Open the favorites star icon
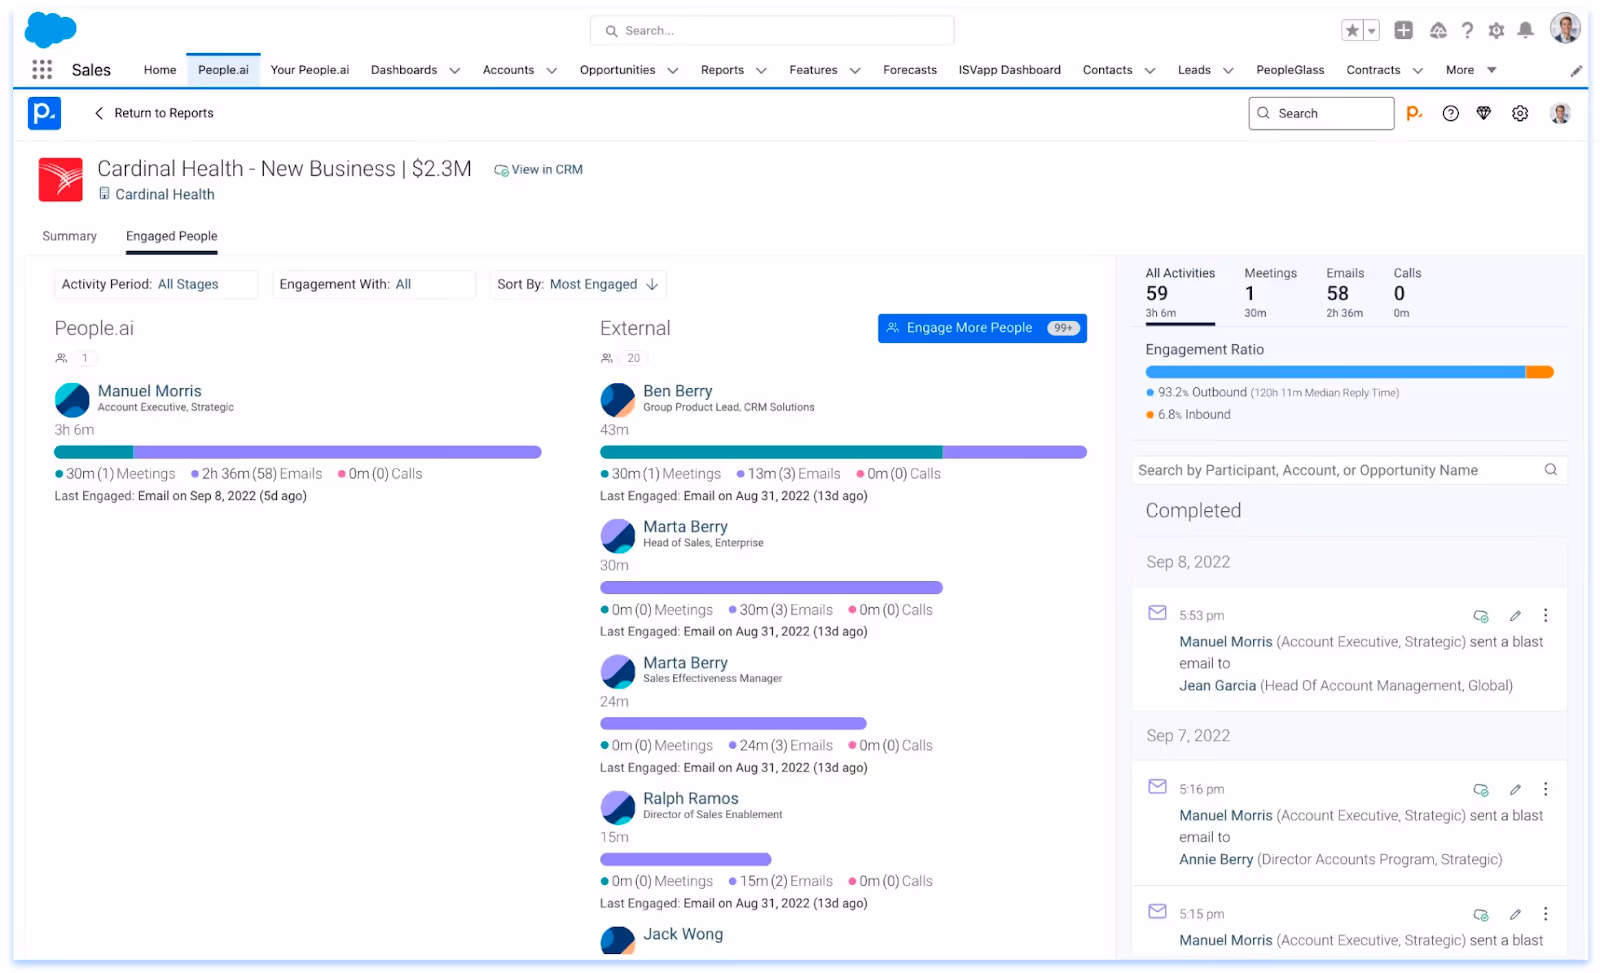The image size is (1600, 973). (x=1352, y=31)
